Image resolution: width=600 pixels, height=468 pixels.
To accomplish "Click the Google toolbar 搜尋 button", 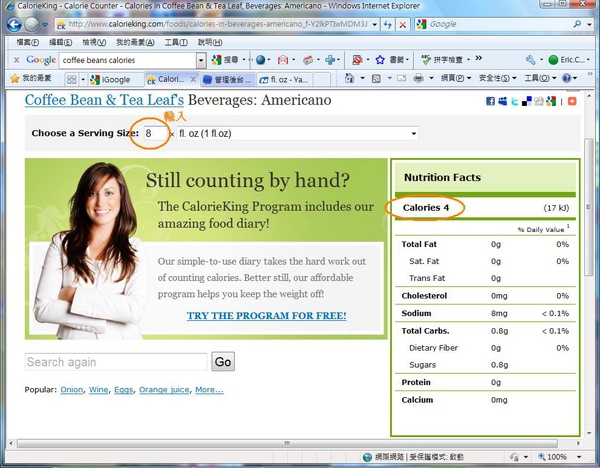I will coord(225,60).
